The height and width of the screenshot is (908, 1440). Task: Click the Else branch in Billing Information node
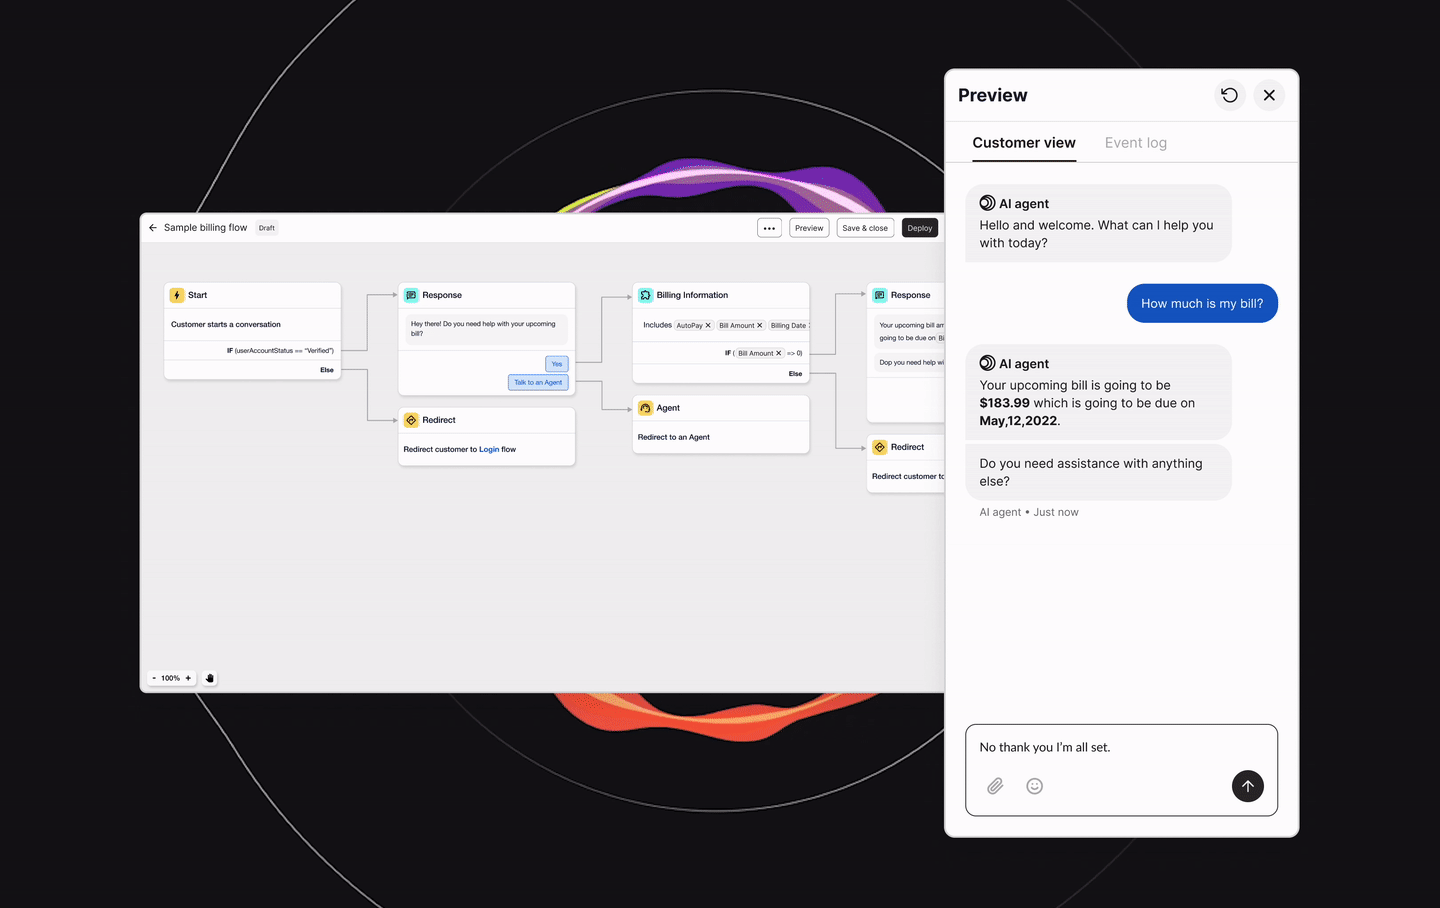tap(795, 374)
